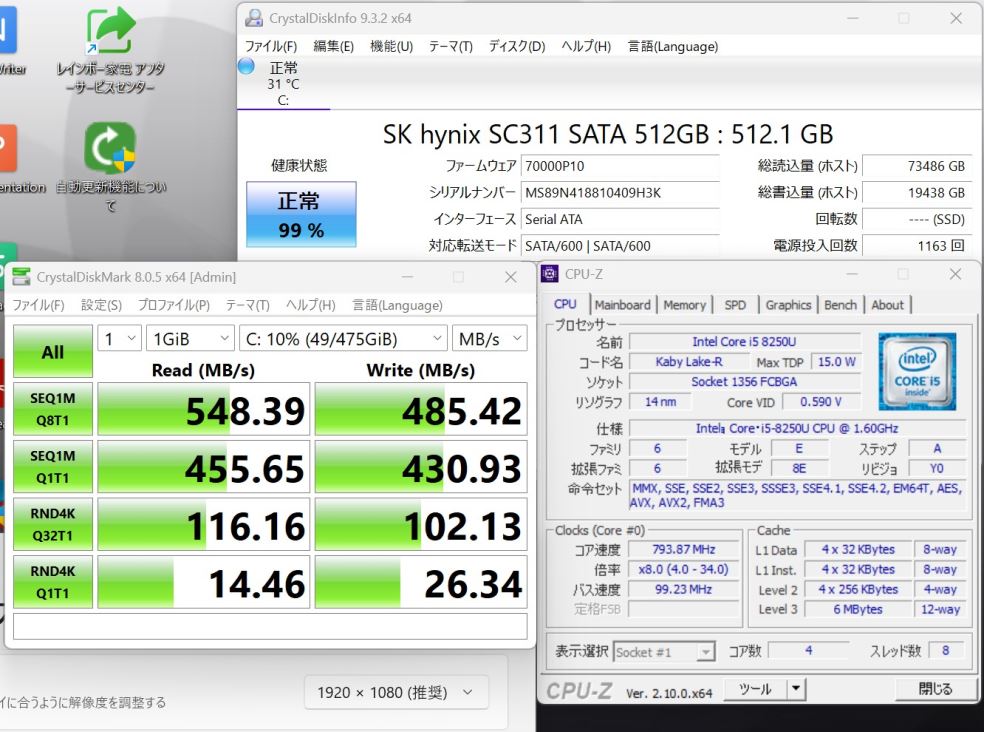Open 機能(U) menu in CrystalDiskInfo

coord(392,46)
